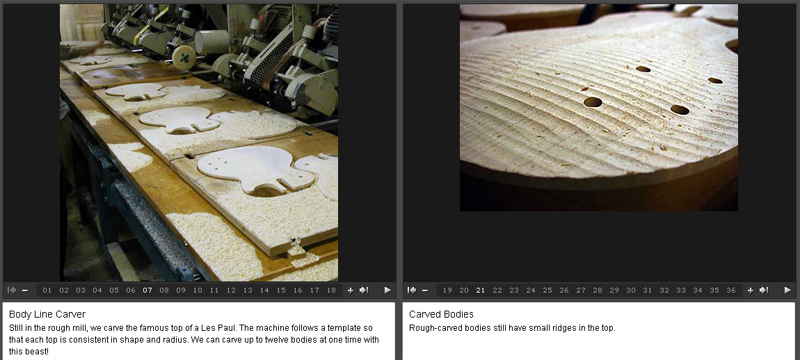
Task: Go to slide number 33
Action: click(681, 290)
